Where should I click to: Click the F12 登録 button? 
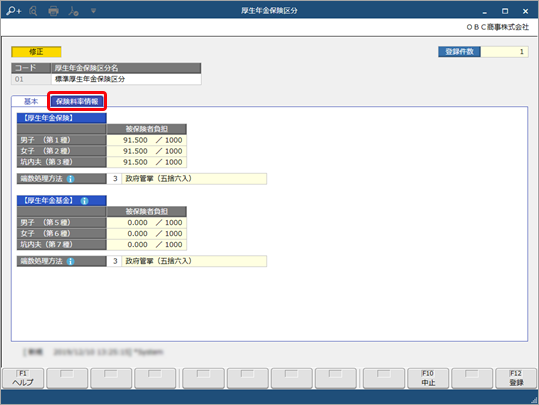pyautogui.click(x=516, y=378)
